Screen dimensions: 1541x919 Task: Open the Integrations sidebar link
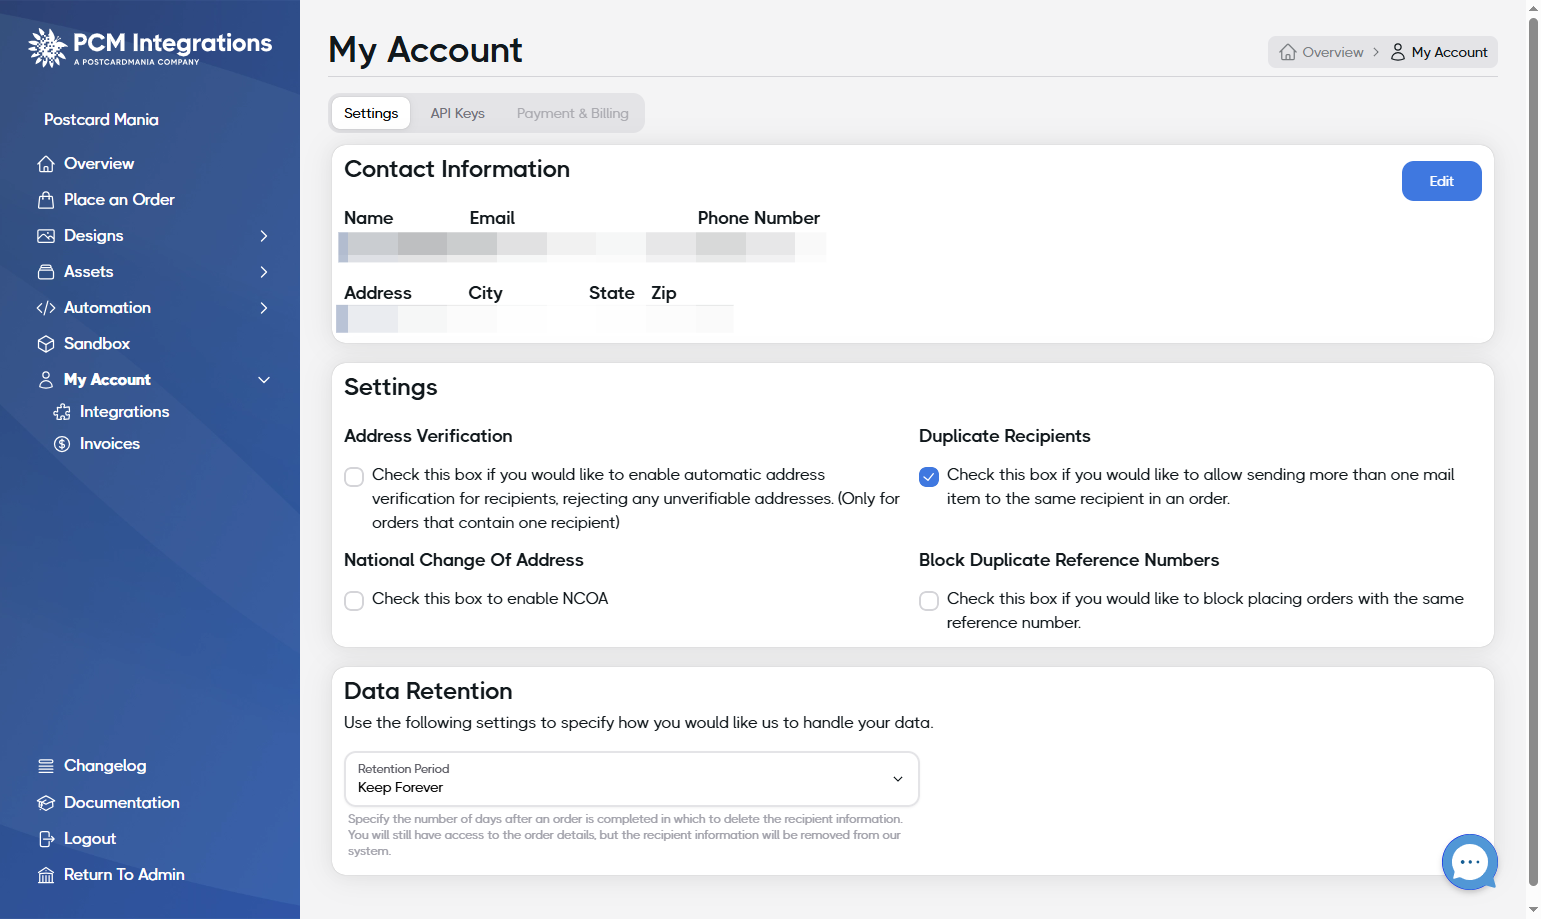coord(124,412)
